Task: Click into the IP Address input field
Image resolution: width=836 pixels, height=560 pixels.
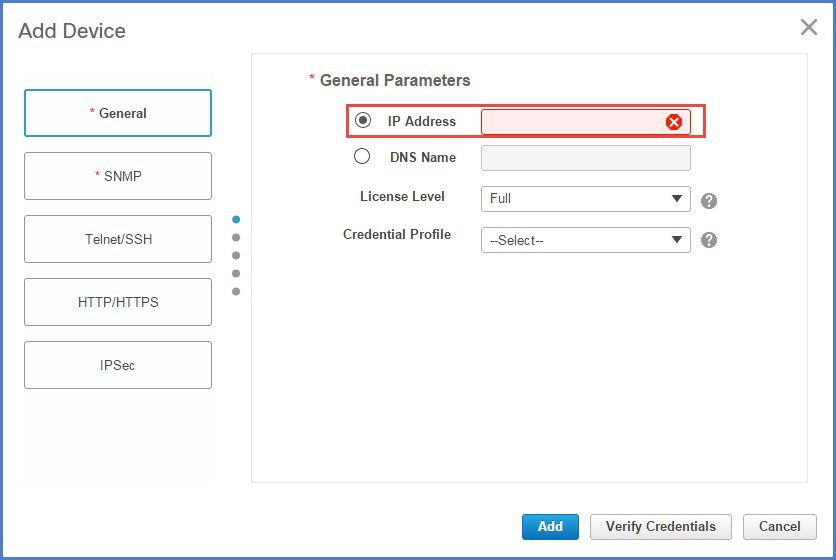Action: [x=572, y=122]
